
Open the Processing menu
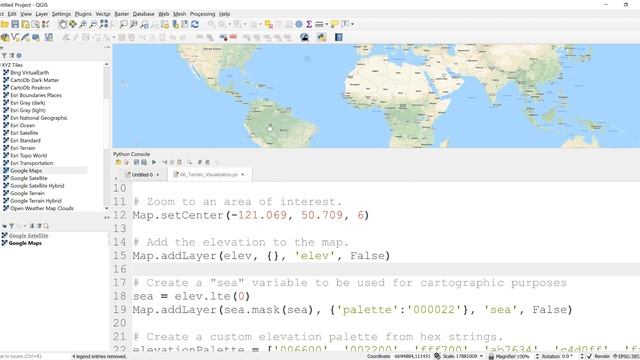(202, 14)
